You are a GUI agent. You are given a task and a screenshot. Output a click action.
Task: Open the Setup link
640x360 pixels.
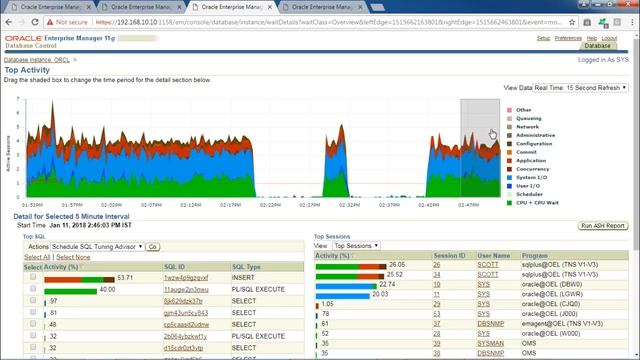coord(543,38)
